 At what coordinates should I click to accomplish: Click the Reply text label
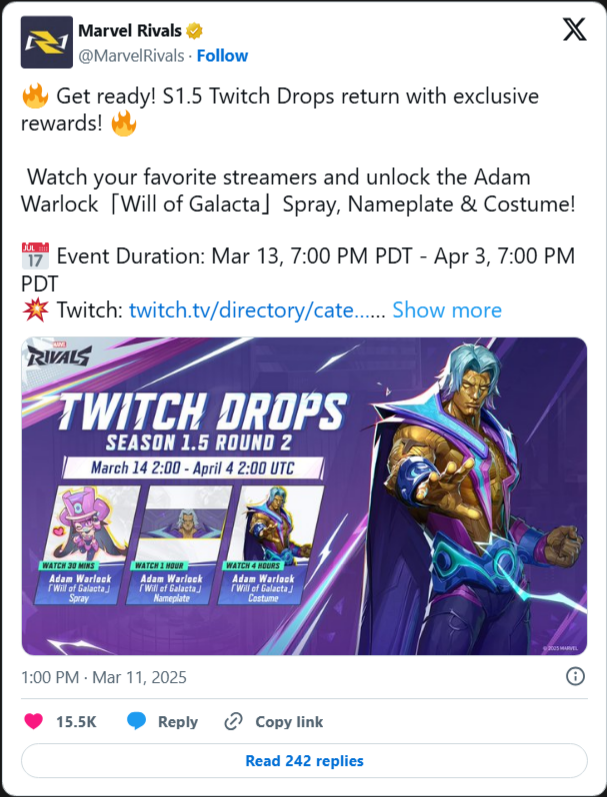[177, 722]
